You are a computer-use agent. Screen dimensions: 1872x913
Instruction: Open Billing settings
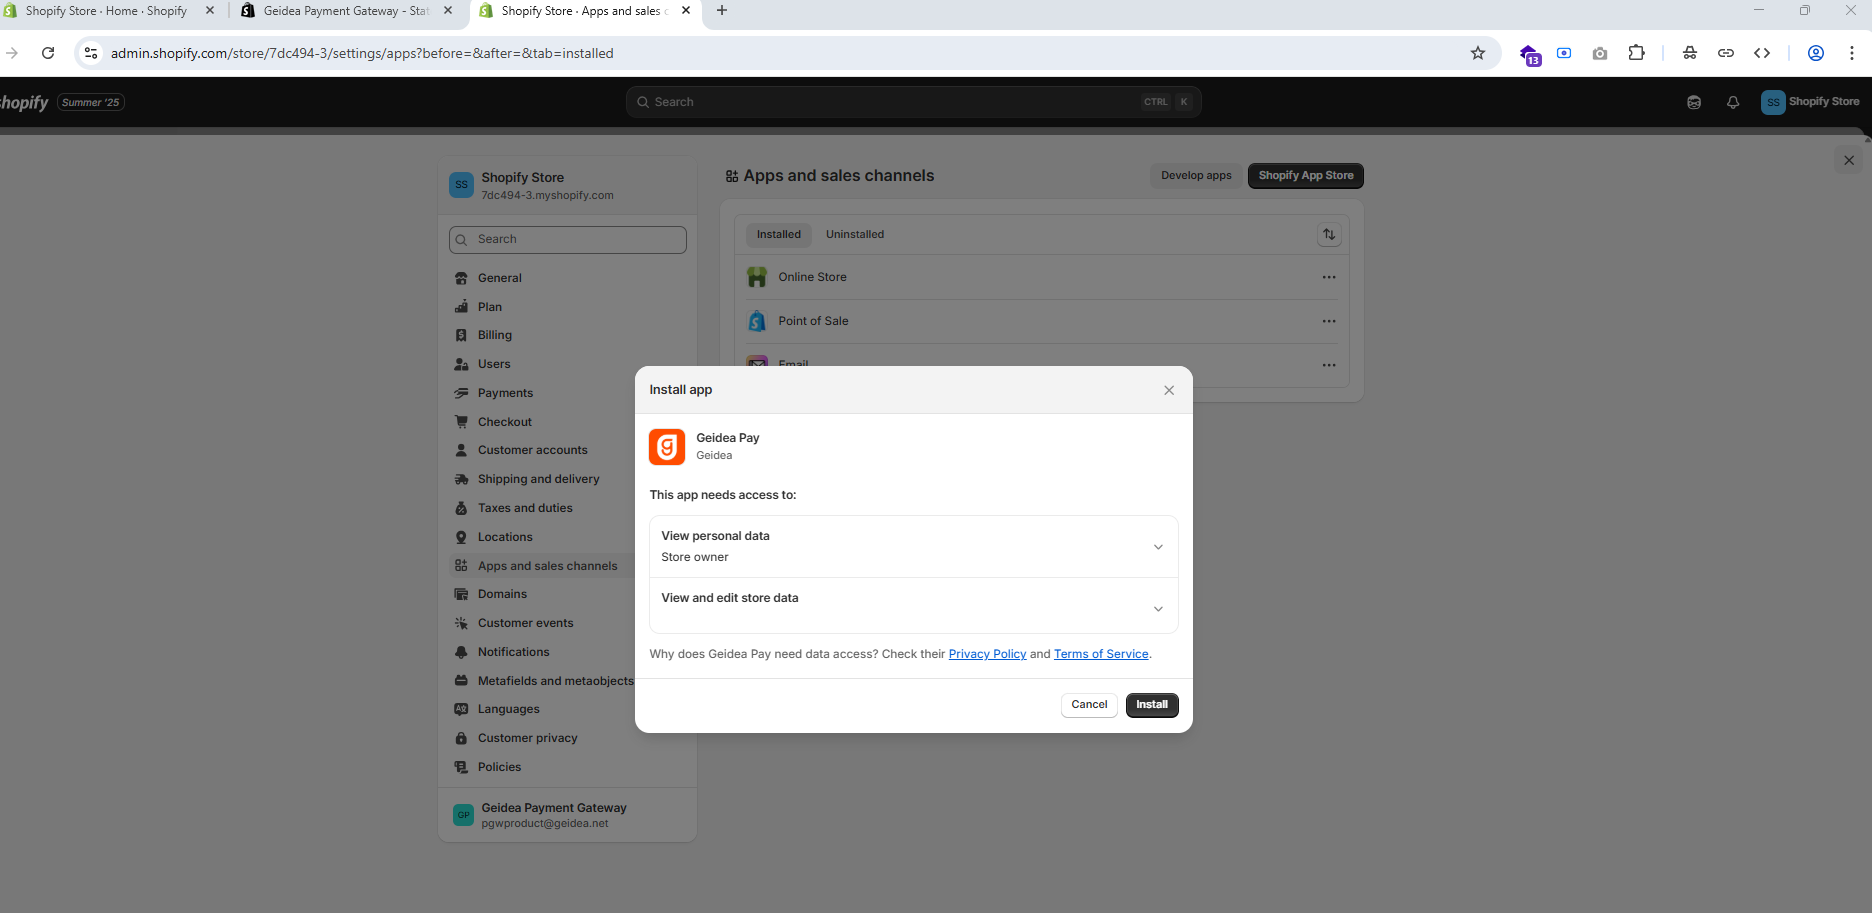coord(494,336)
